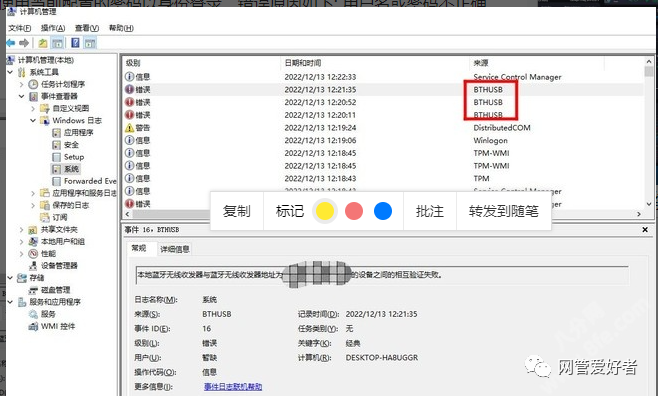Viewport: 658px width, 396px height.
Task: Click the horizontal scroll-left arrow
Action: (128, 214)
